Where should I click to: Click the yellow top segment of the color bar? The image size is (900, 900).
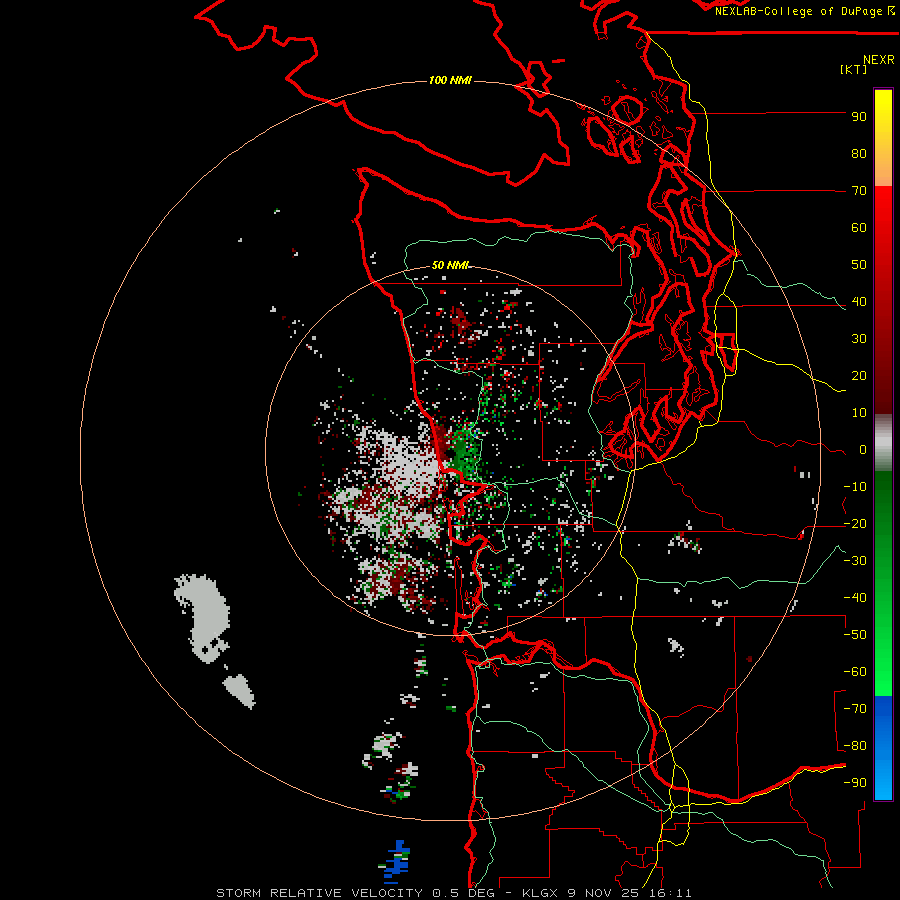(x=883, y=138)
